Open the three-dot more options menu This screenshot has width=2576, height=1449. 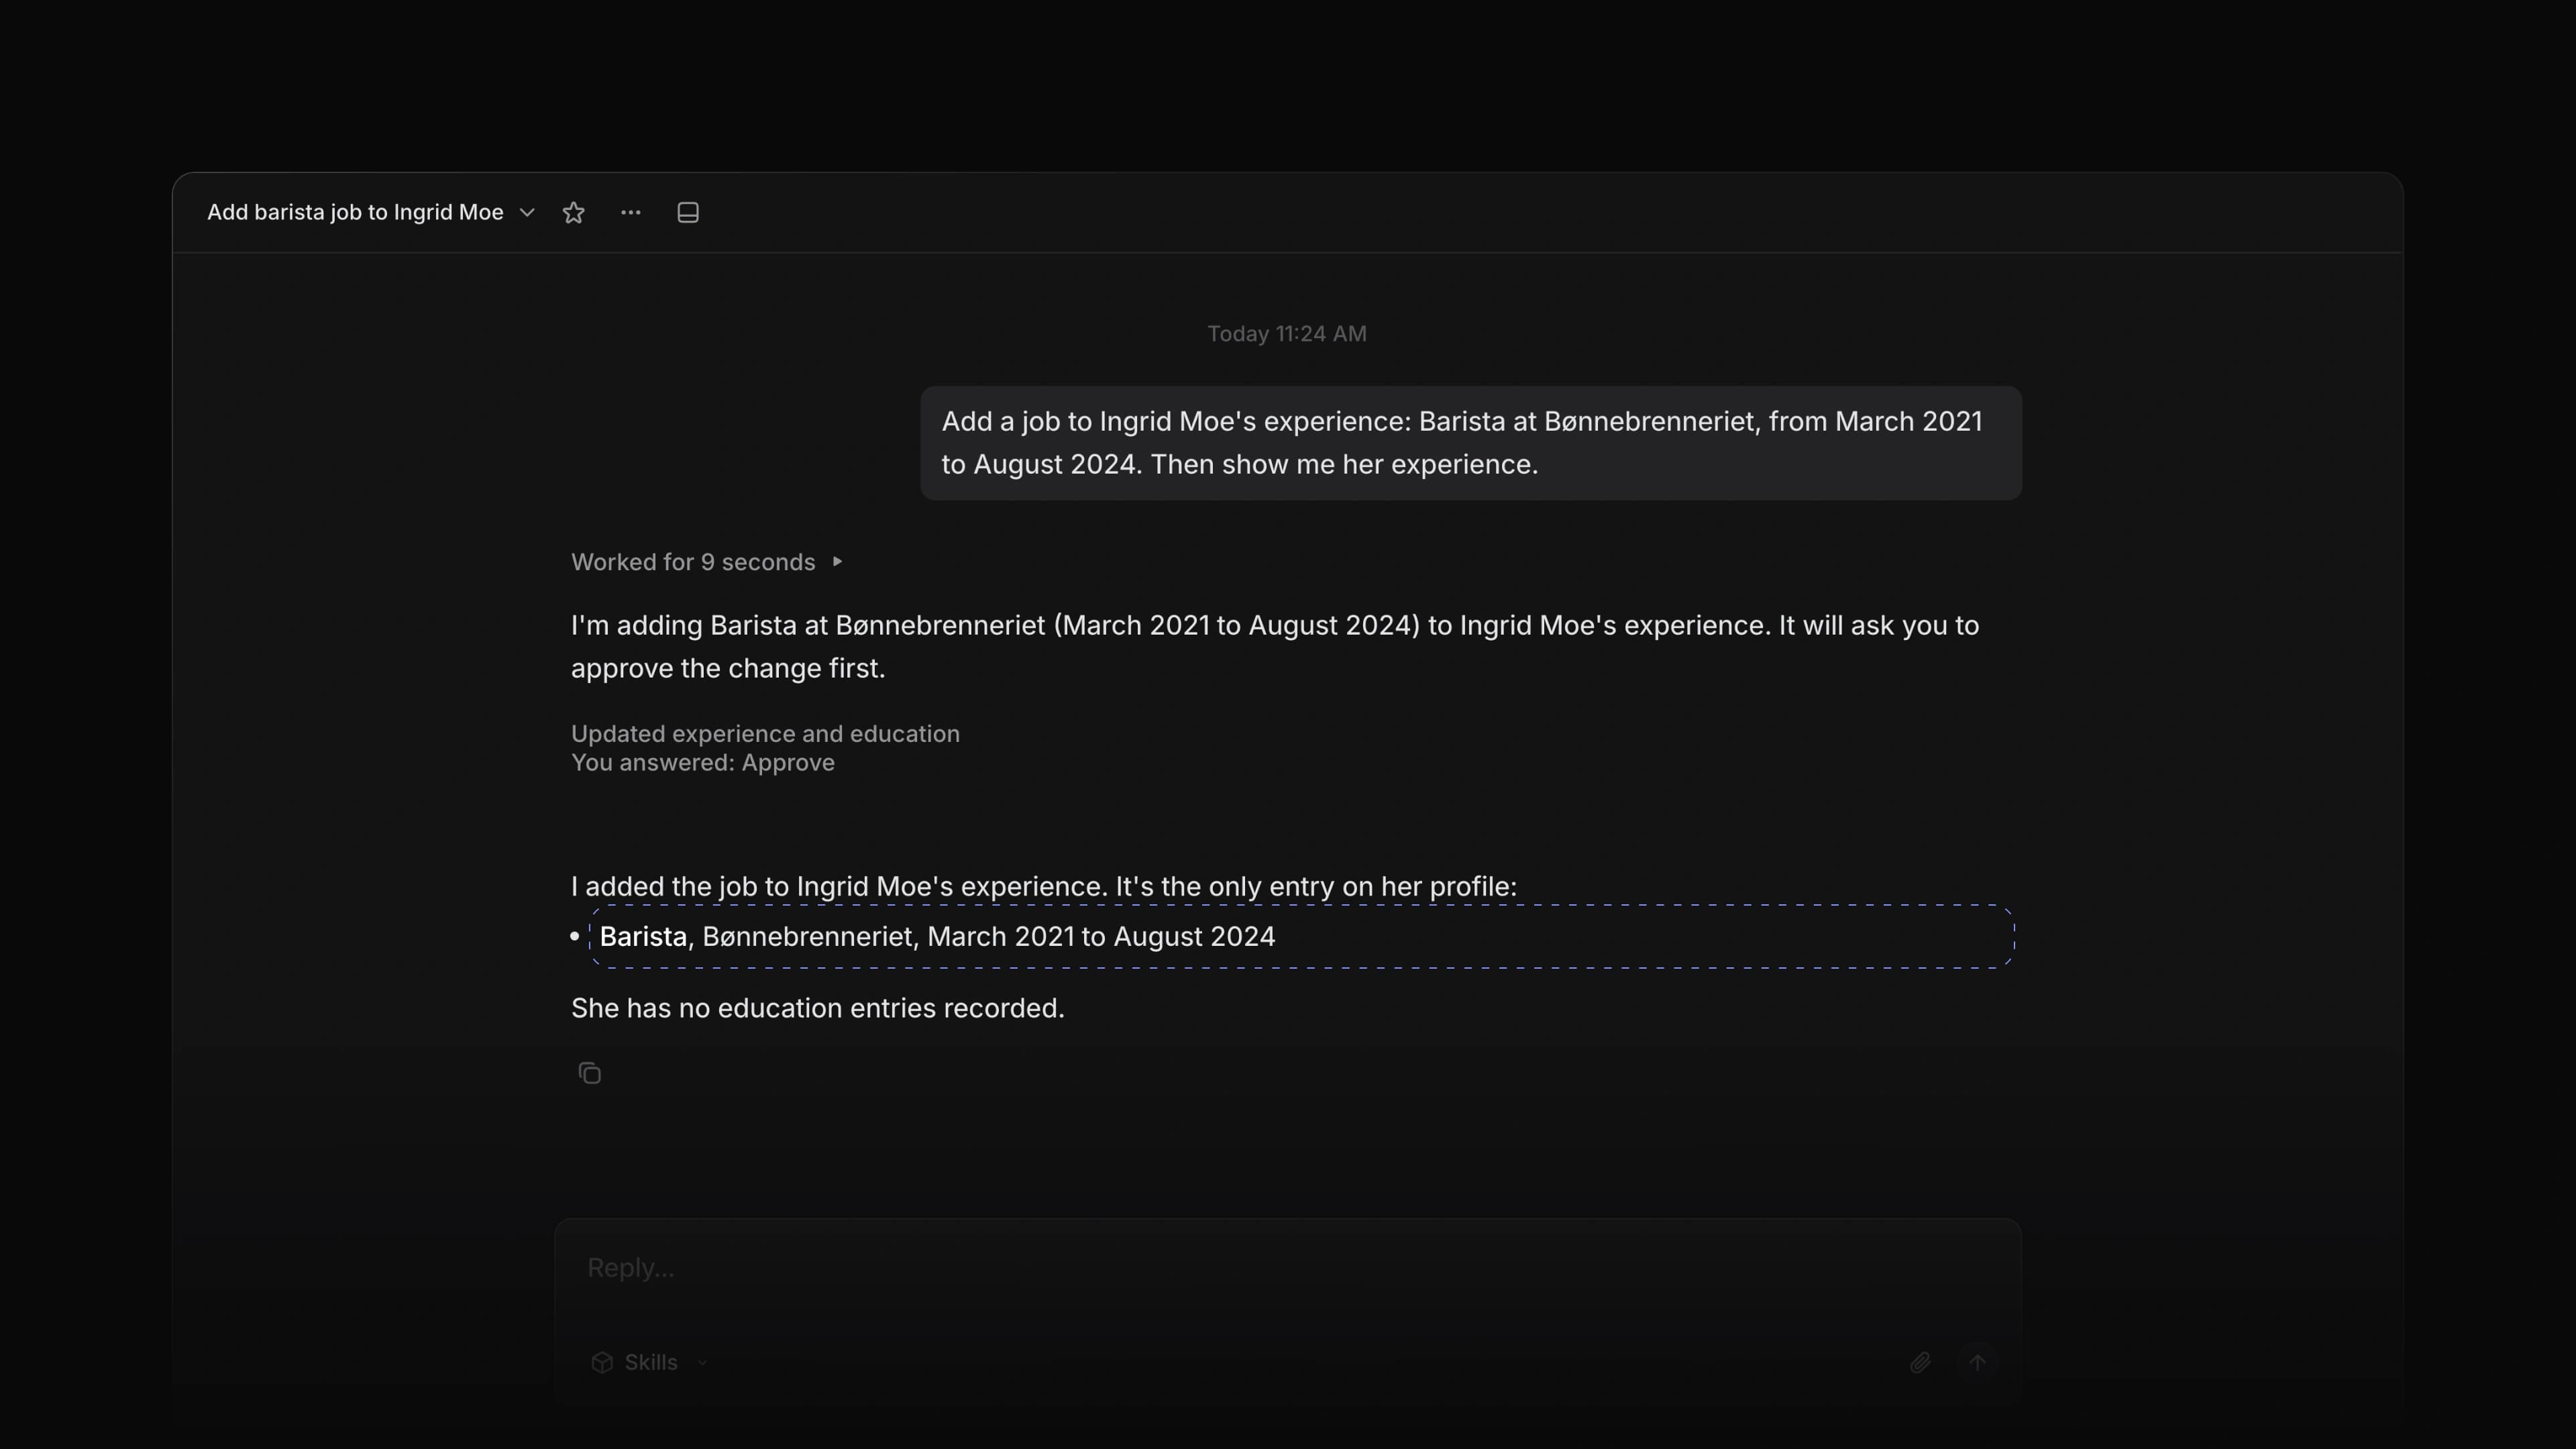point(630,212)
